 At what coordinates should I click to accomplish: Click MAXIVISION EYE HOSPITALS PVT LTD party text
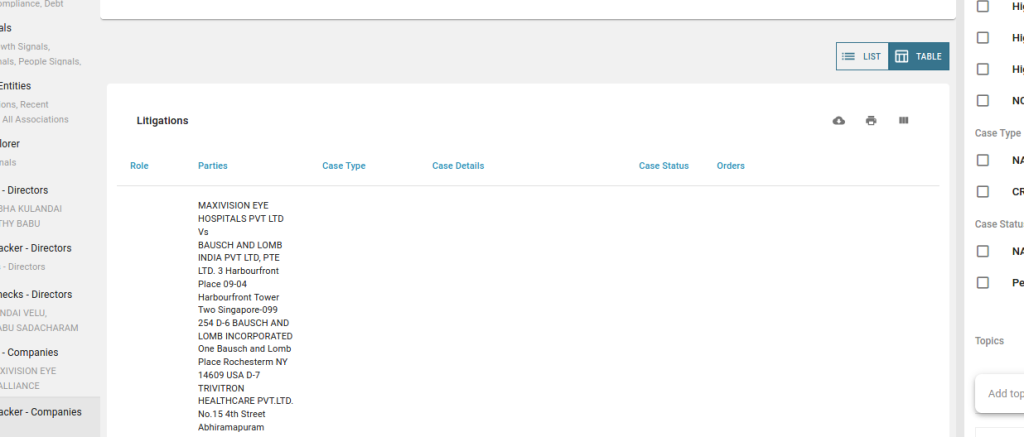pyautogui.click(x=241, y=212)
